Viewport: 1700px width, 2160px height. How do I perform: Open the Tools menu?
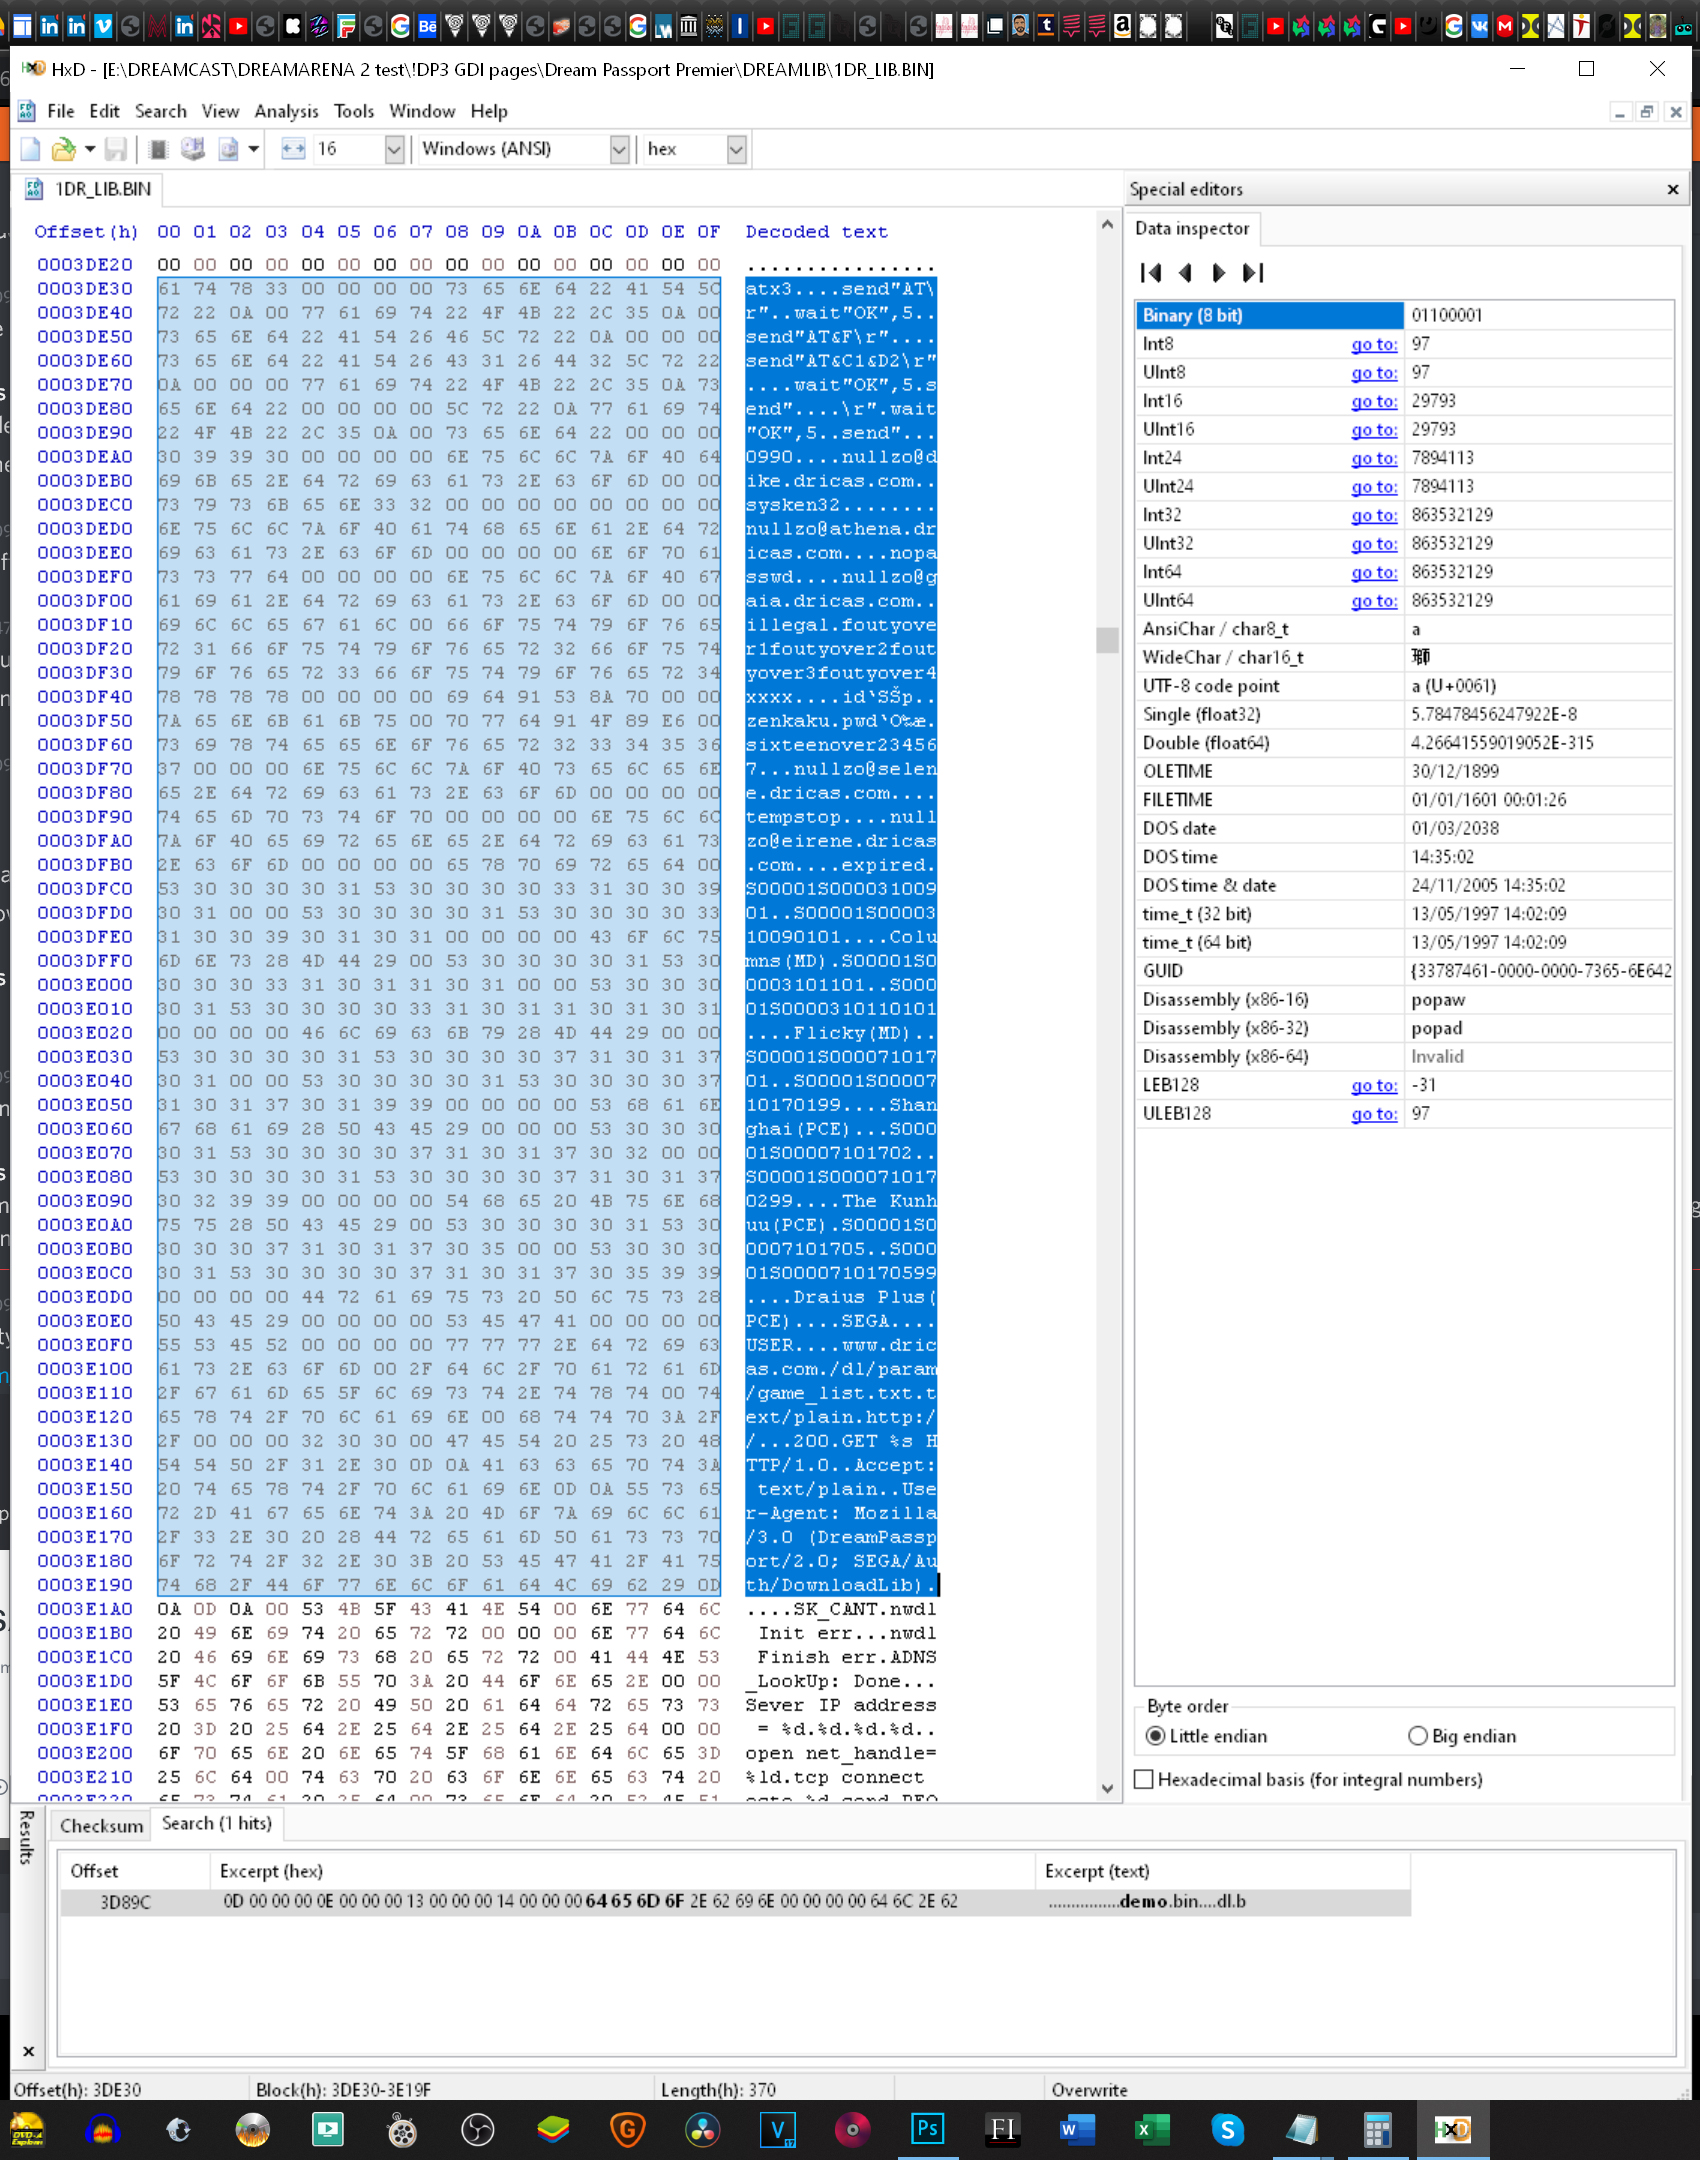click(x=354, y=111)
